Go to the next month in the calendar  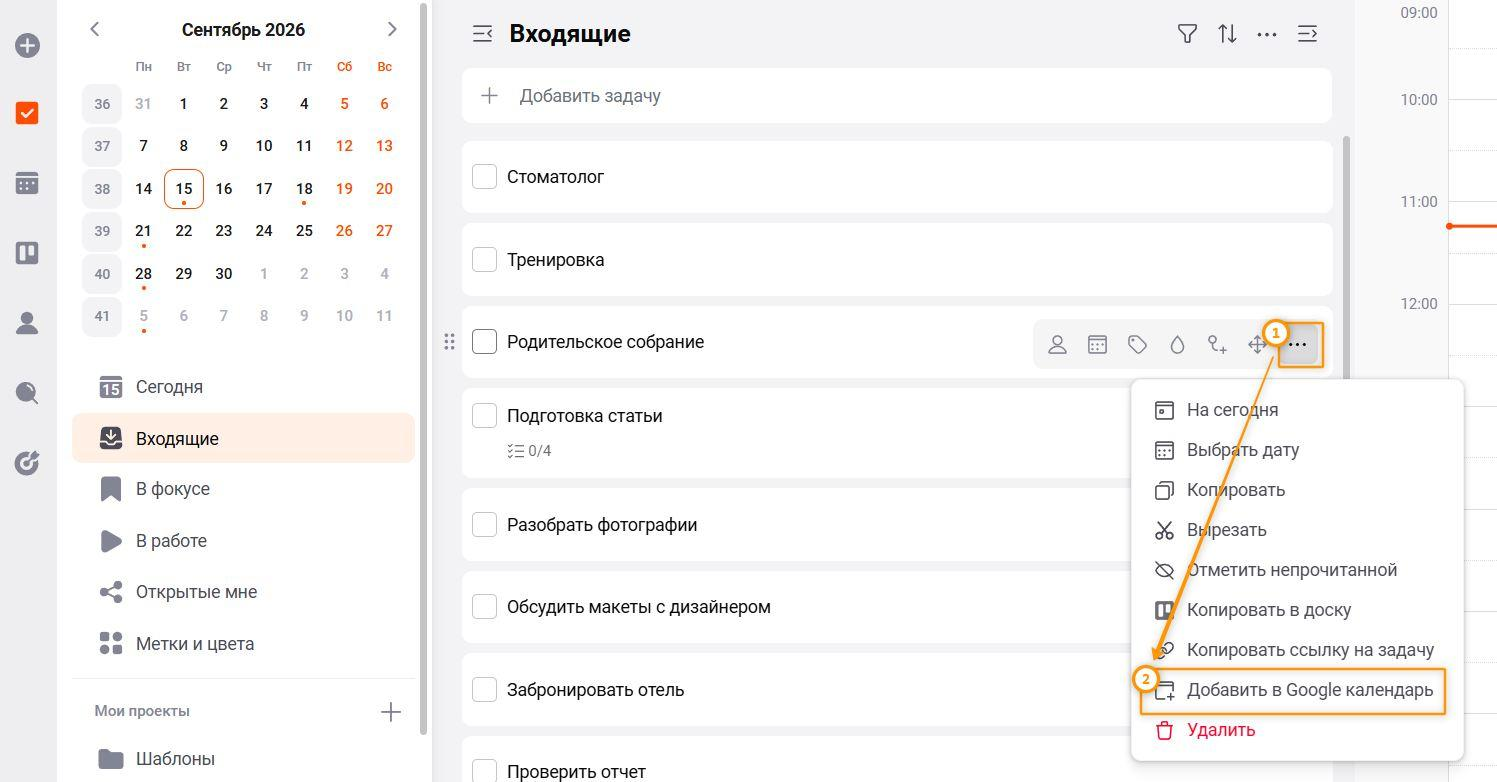[x=392, y=30]
